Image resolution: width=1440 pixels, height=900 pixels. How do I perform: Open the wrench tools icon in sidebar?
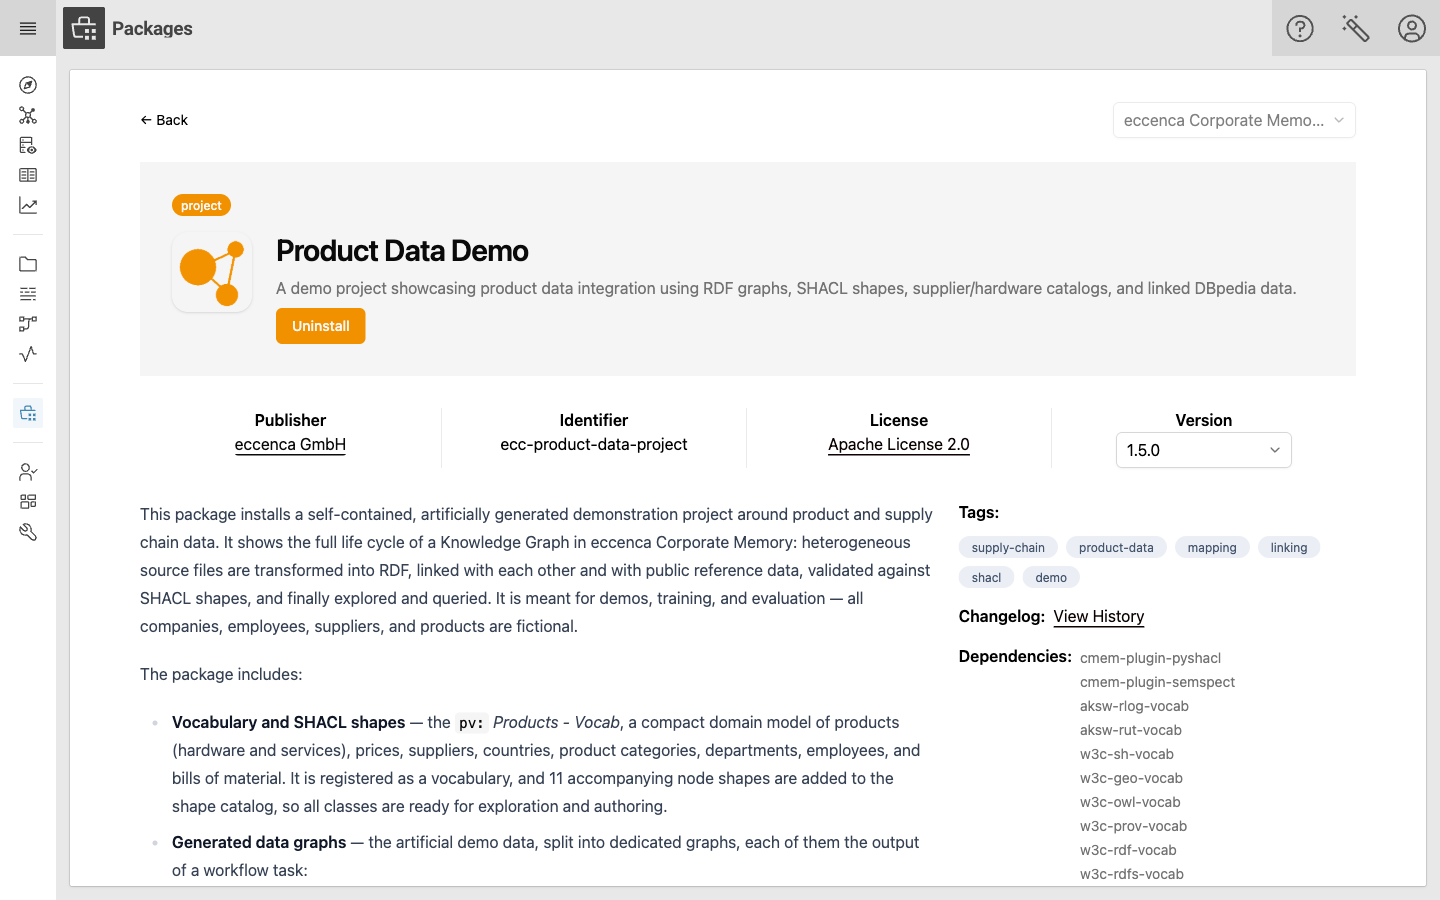28,532
